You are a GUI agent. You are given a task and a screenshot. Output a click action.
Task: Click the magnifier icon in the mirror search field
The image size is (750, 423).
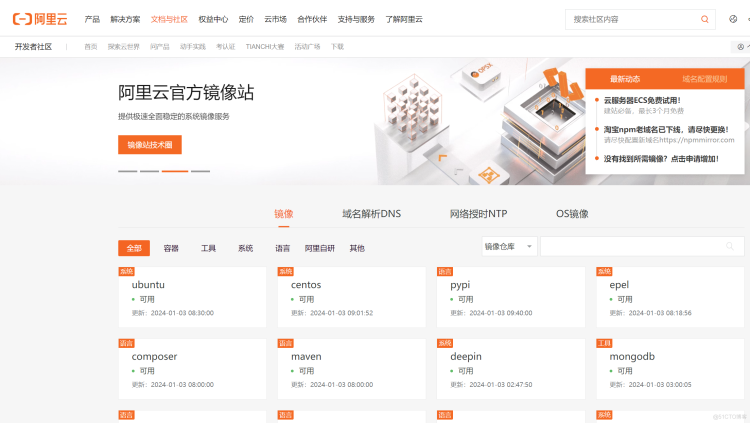(x=730, y=246)
